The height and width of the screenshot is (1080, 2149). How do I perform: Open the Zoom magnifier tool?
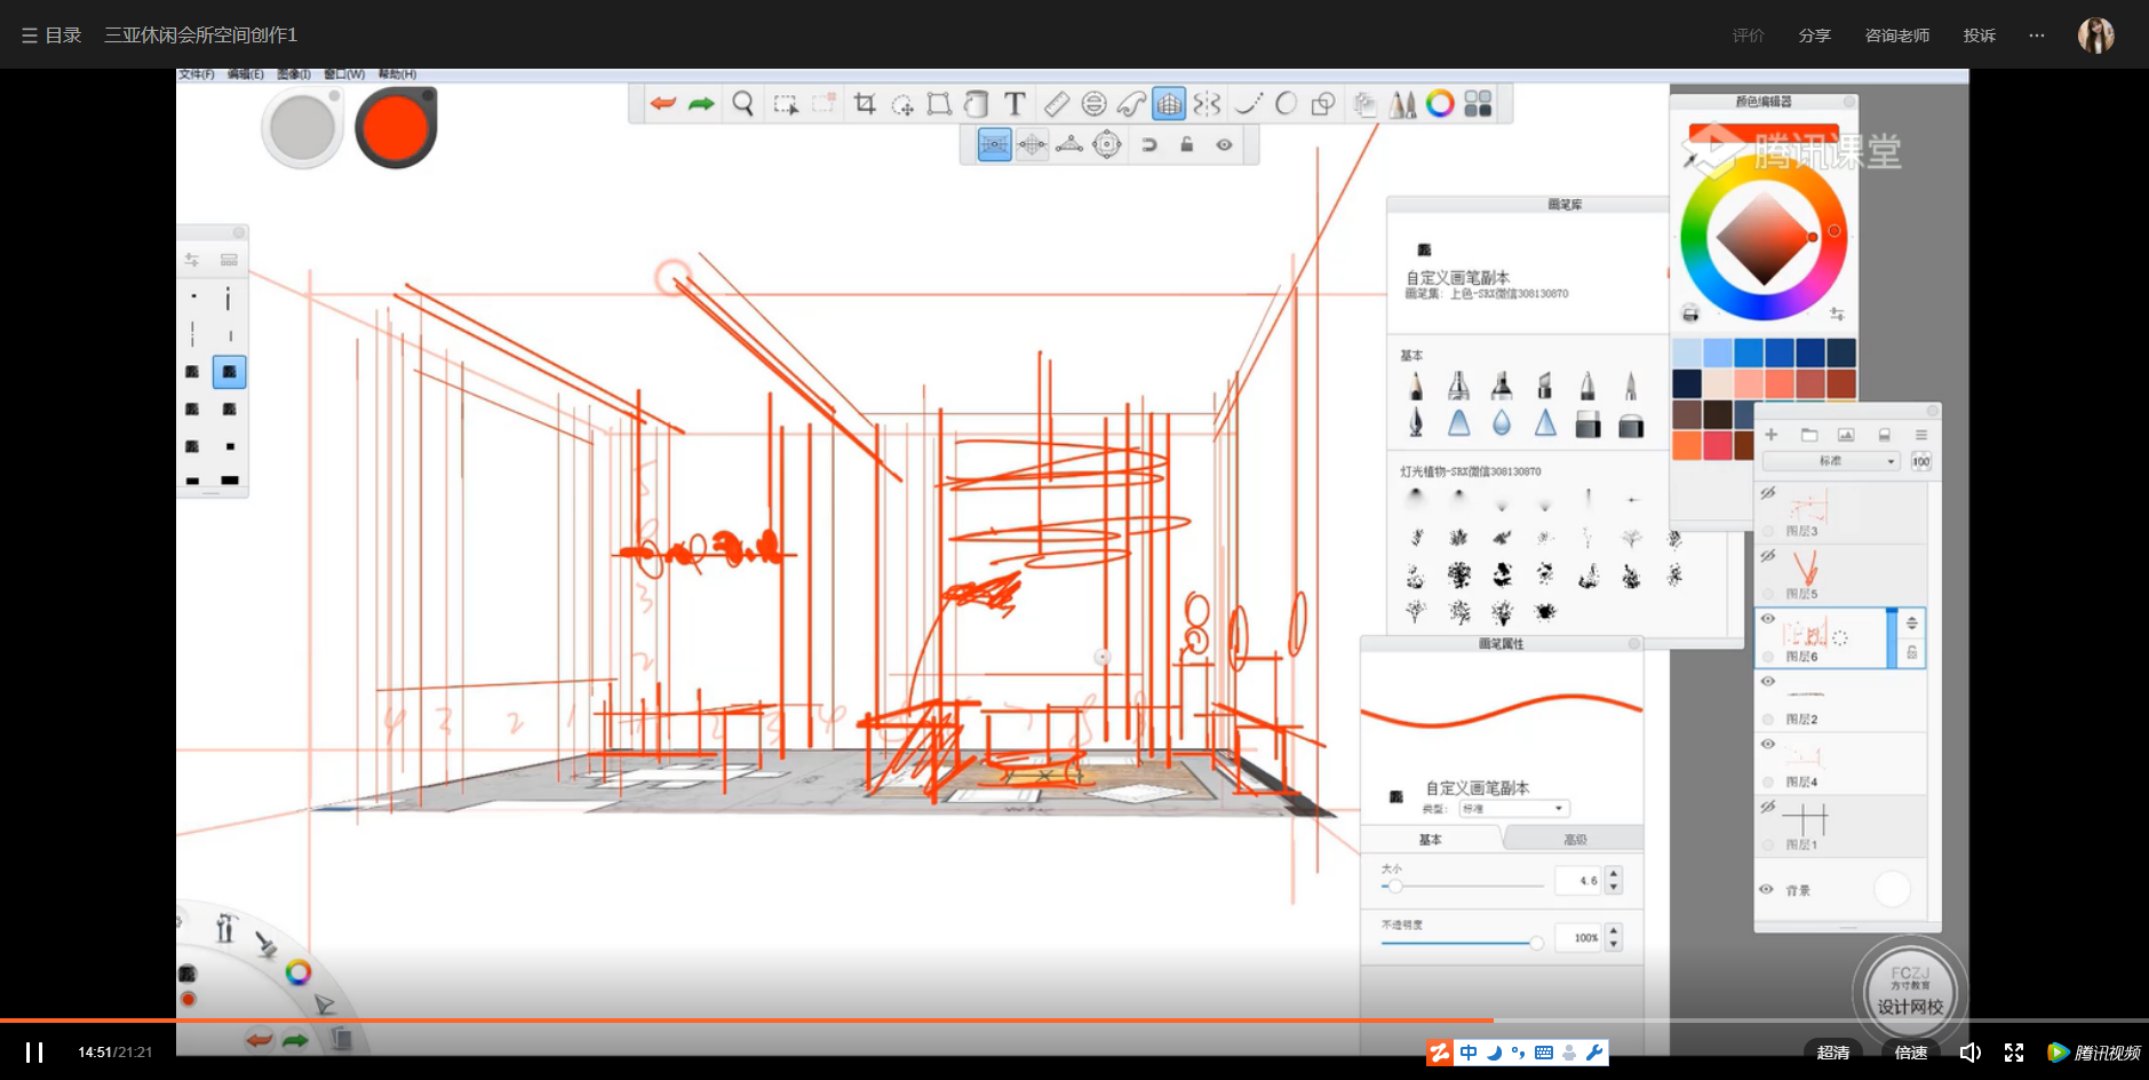click(x=743, y=104)
